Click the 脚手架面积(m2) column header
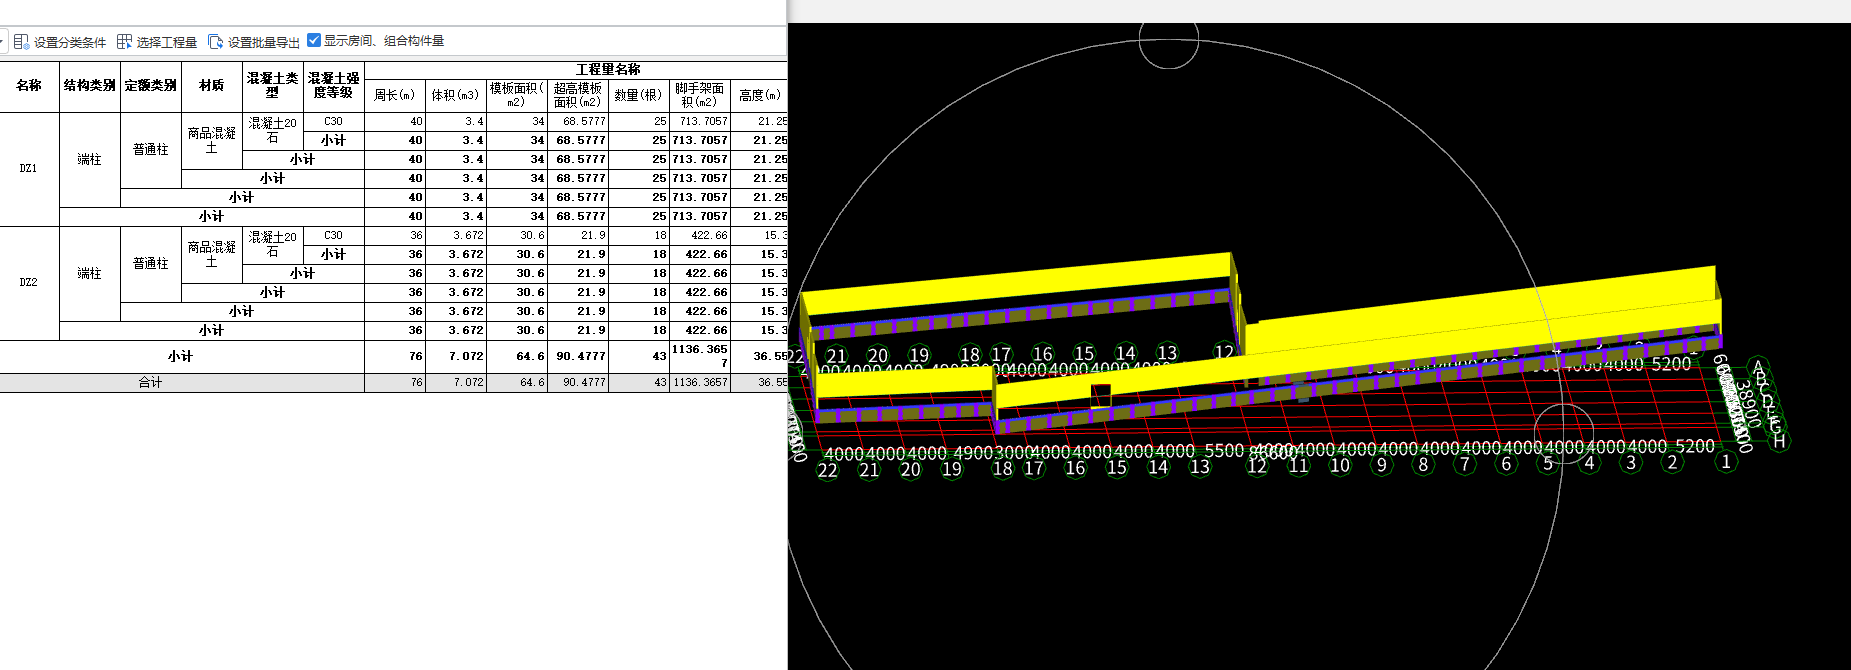Image resolution: width=1851 pixels, height=670 pixels. point(700,96)
